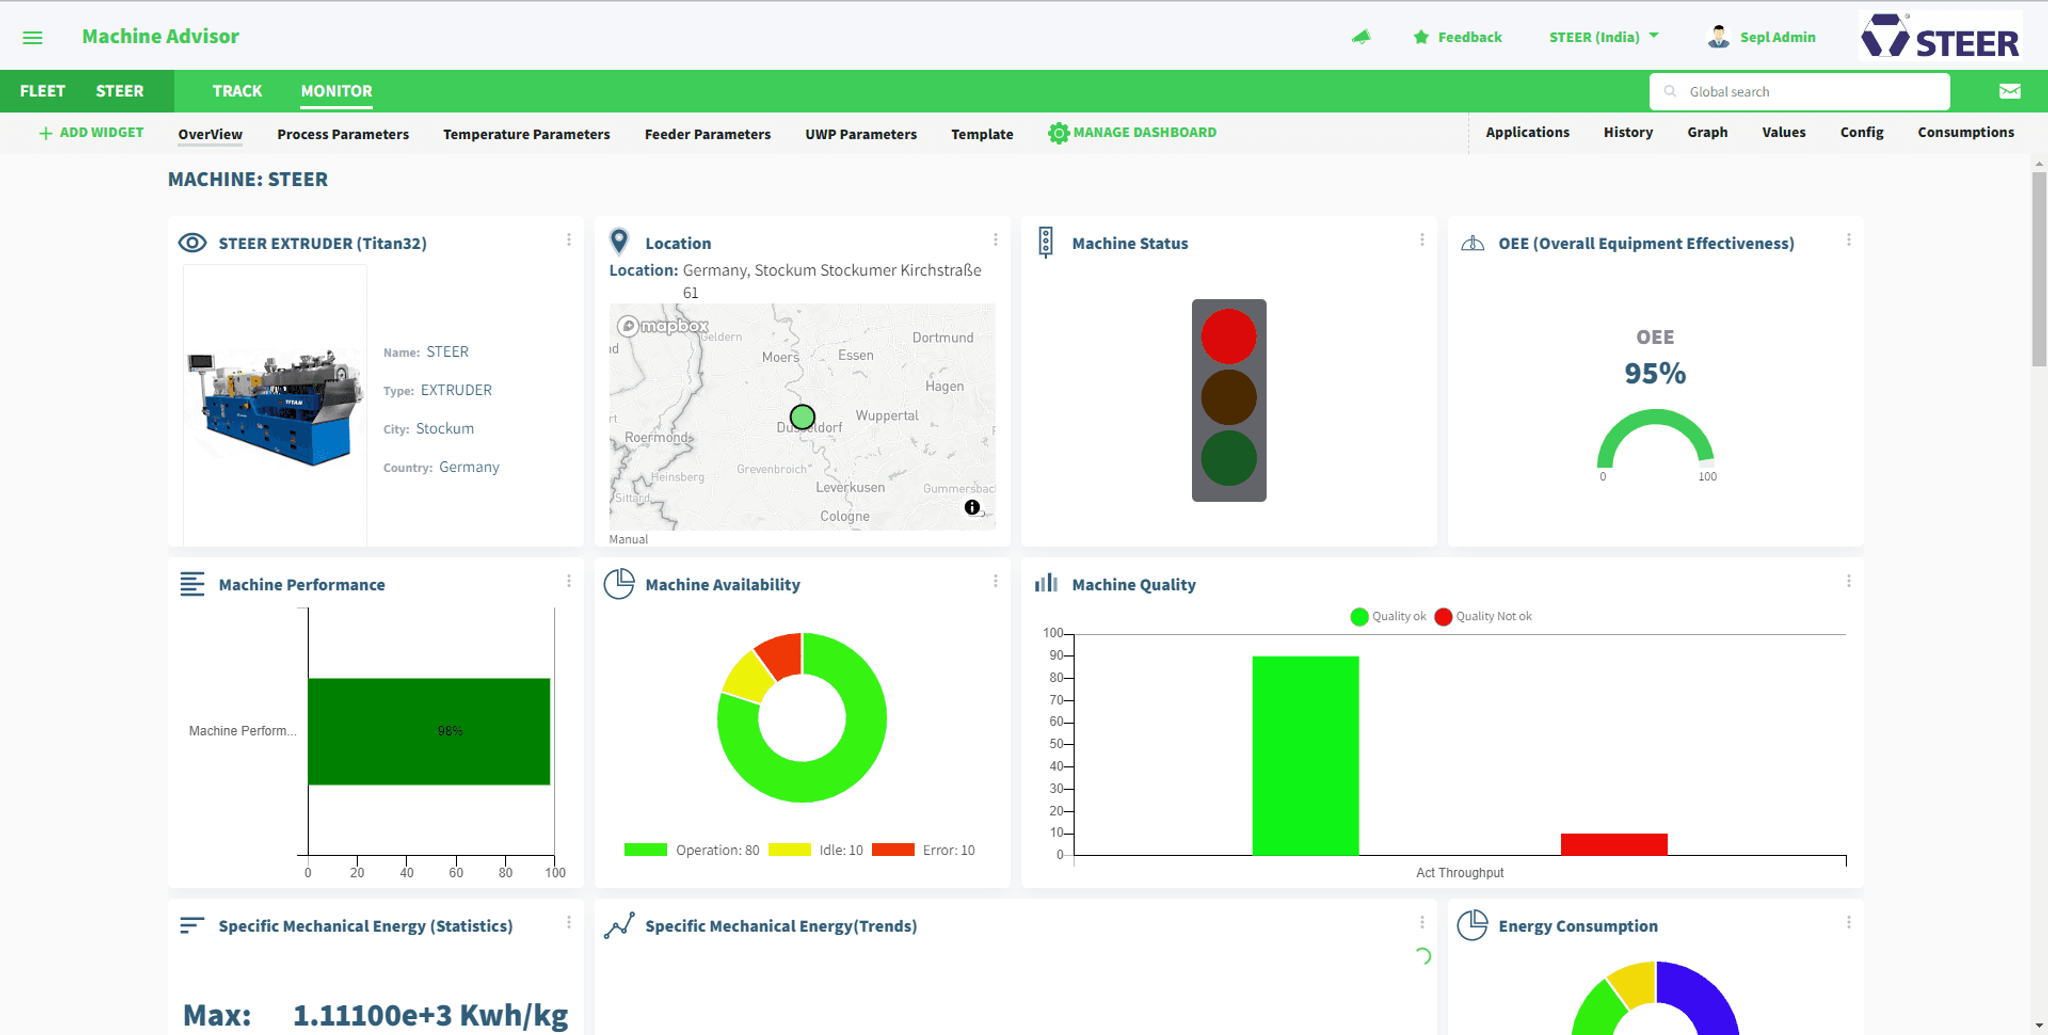2048x1035 pixels.
Task: Toggle the Quality ok legend series
Action: 1388,617
